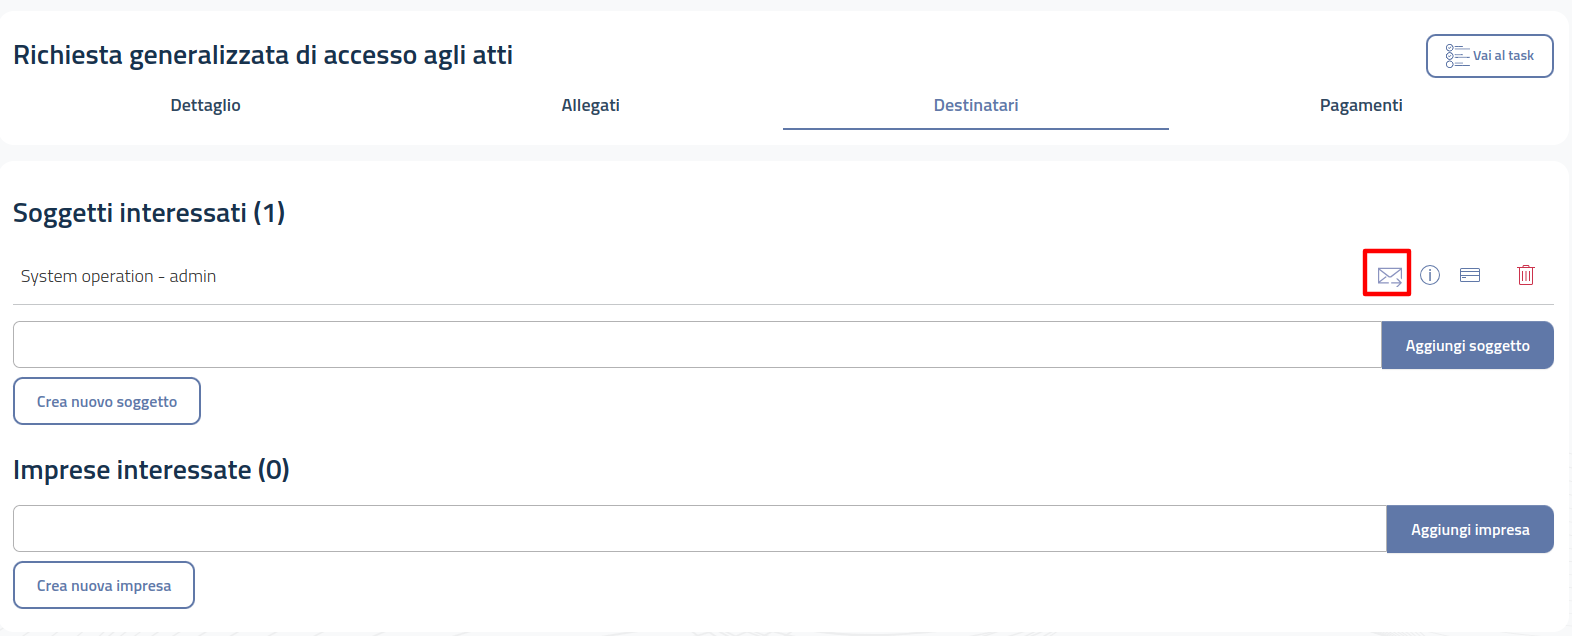Click the payment card icon

tap(1470, 275)
